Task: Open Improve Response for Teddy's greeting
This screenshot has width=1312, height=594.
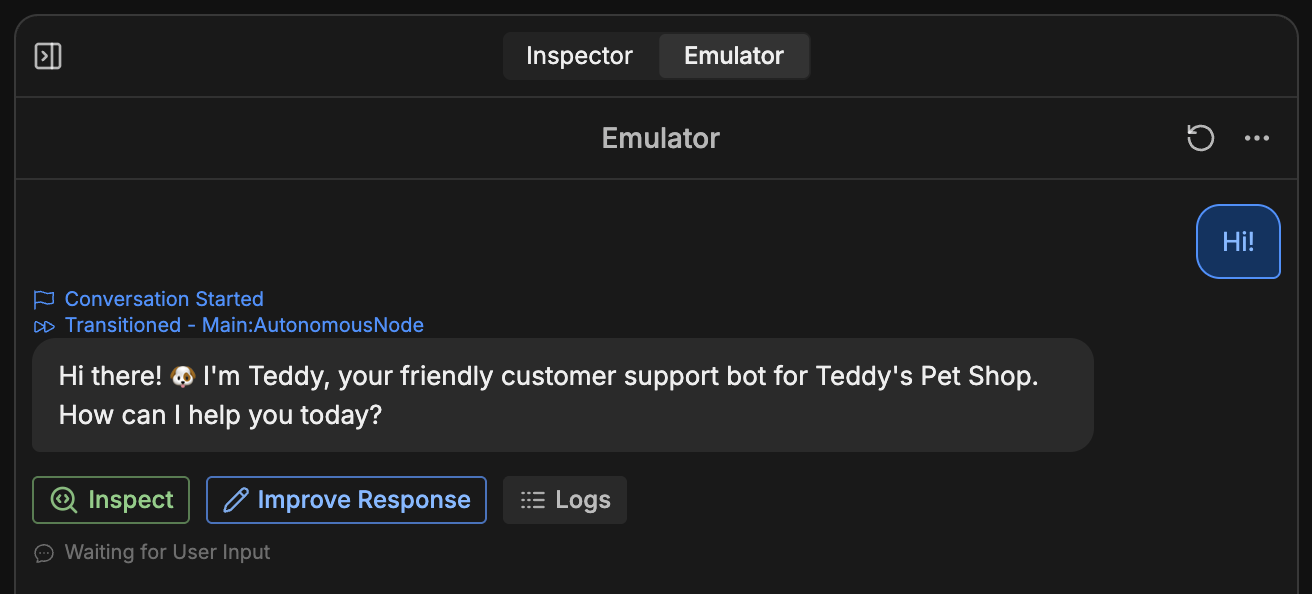Action: point(346,499)
